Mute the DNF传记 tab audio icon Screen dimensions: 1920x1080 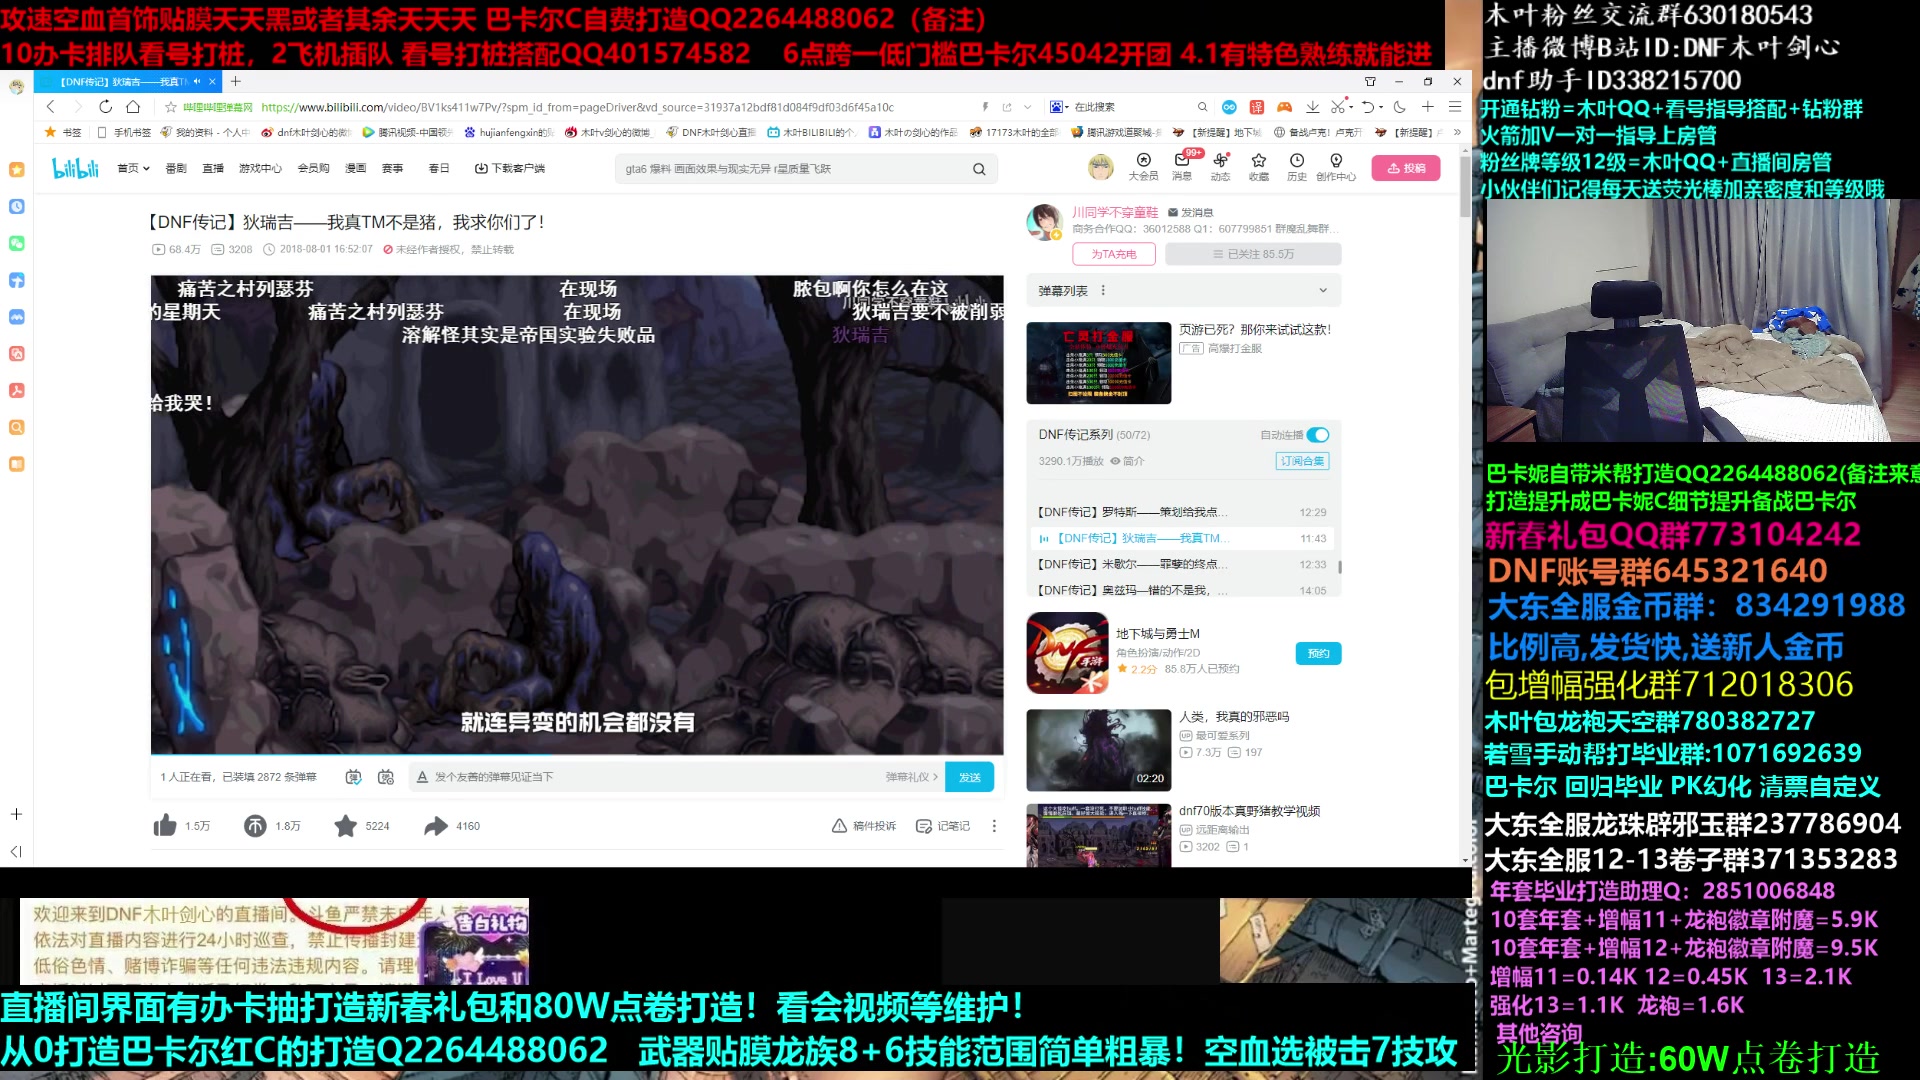197,81
